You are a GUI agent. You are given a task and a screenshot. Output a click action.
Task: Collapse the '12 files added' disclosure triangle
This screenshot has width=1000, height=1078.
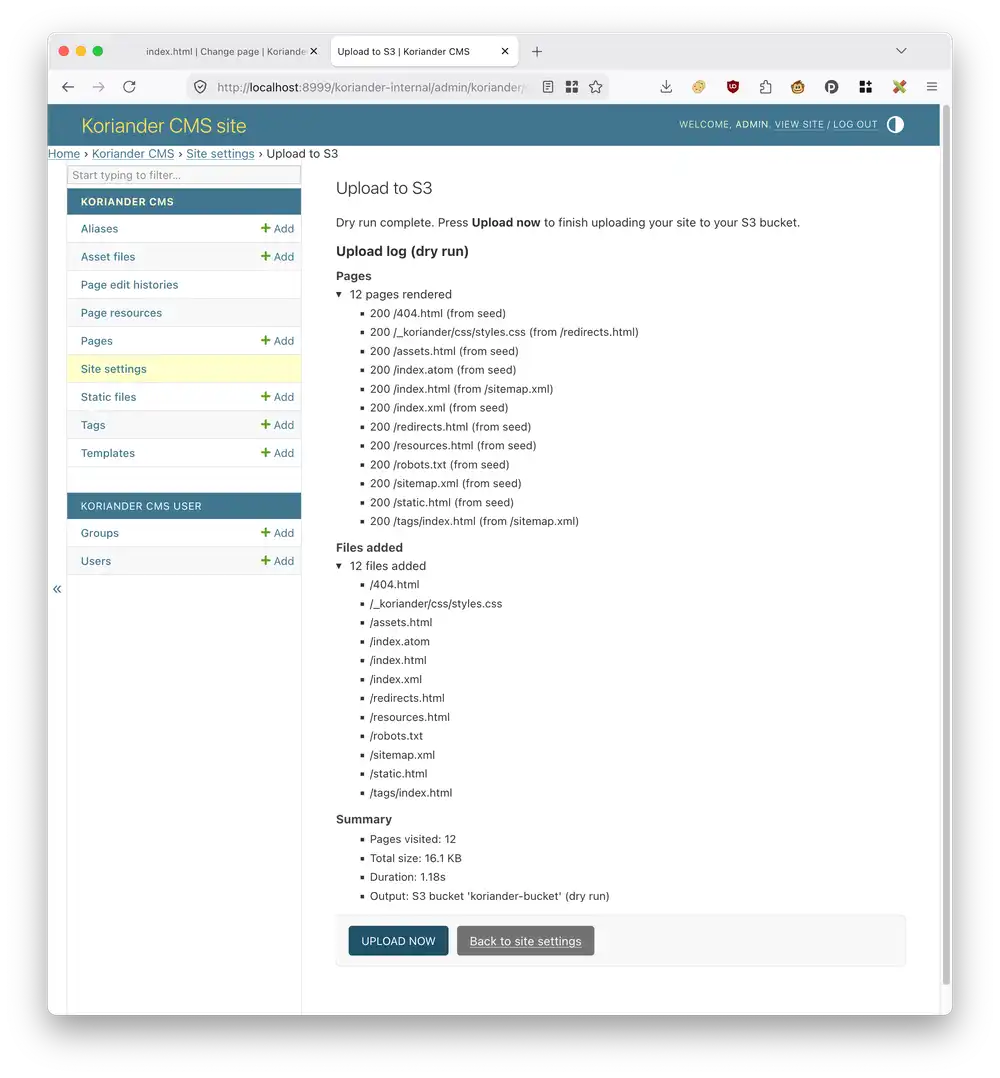[x=339, y=566]
